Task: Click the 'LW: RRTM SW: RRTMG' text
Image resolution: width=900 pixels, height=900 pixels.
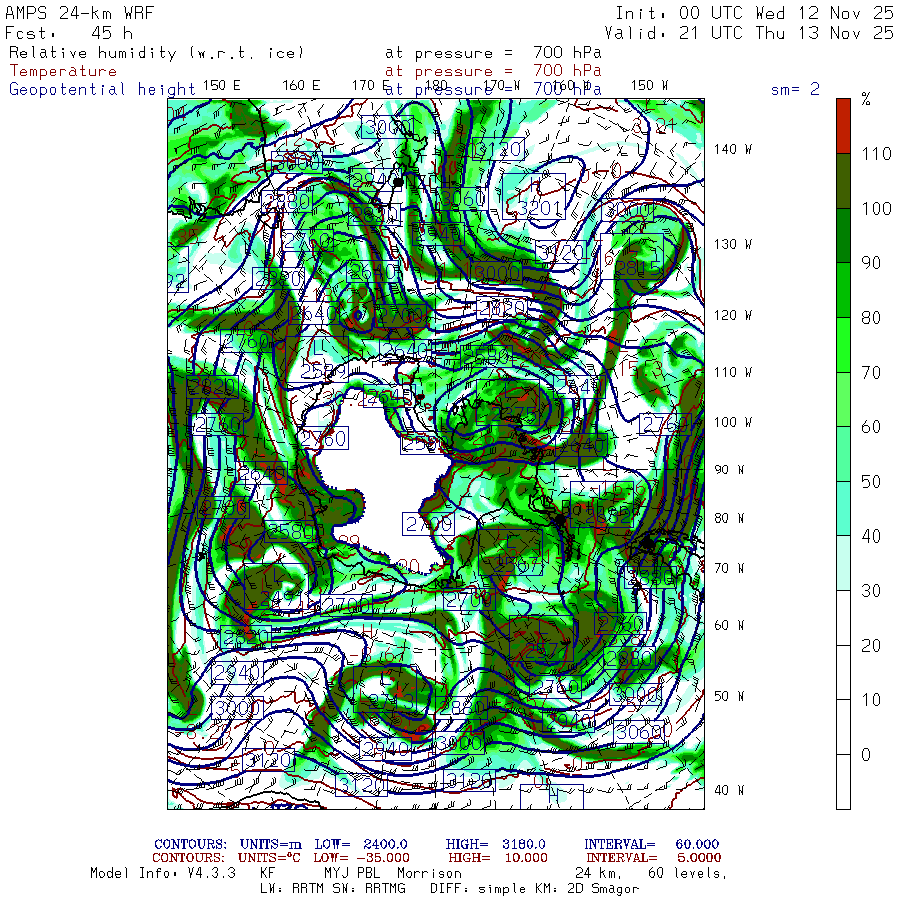Action: coord(333,889)
